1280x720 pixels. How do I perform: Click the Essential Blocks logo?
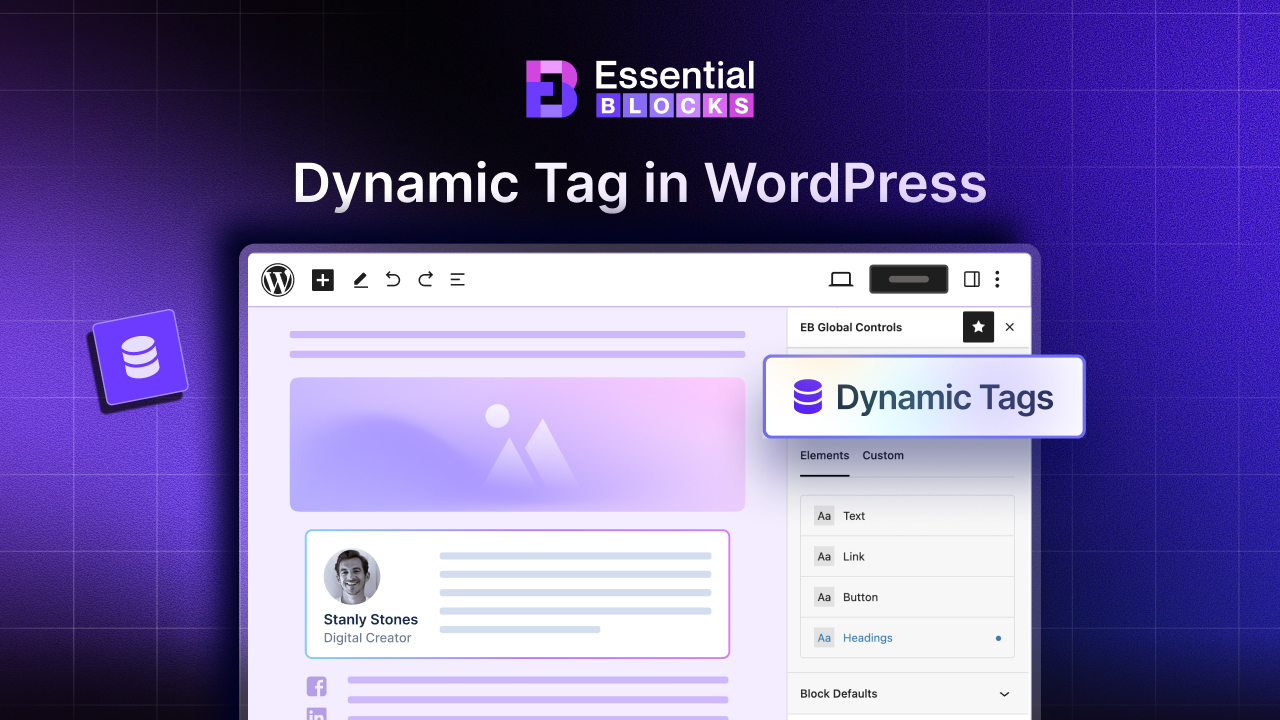click(640, 89)
